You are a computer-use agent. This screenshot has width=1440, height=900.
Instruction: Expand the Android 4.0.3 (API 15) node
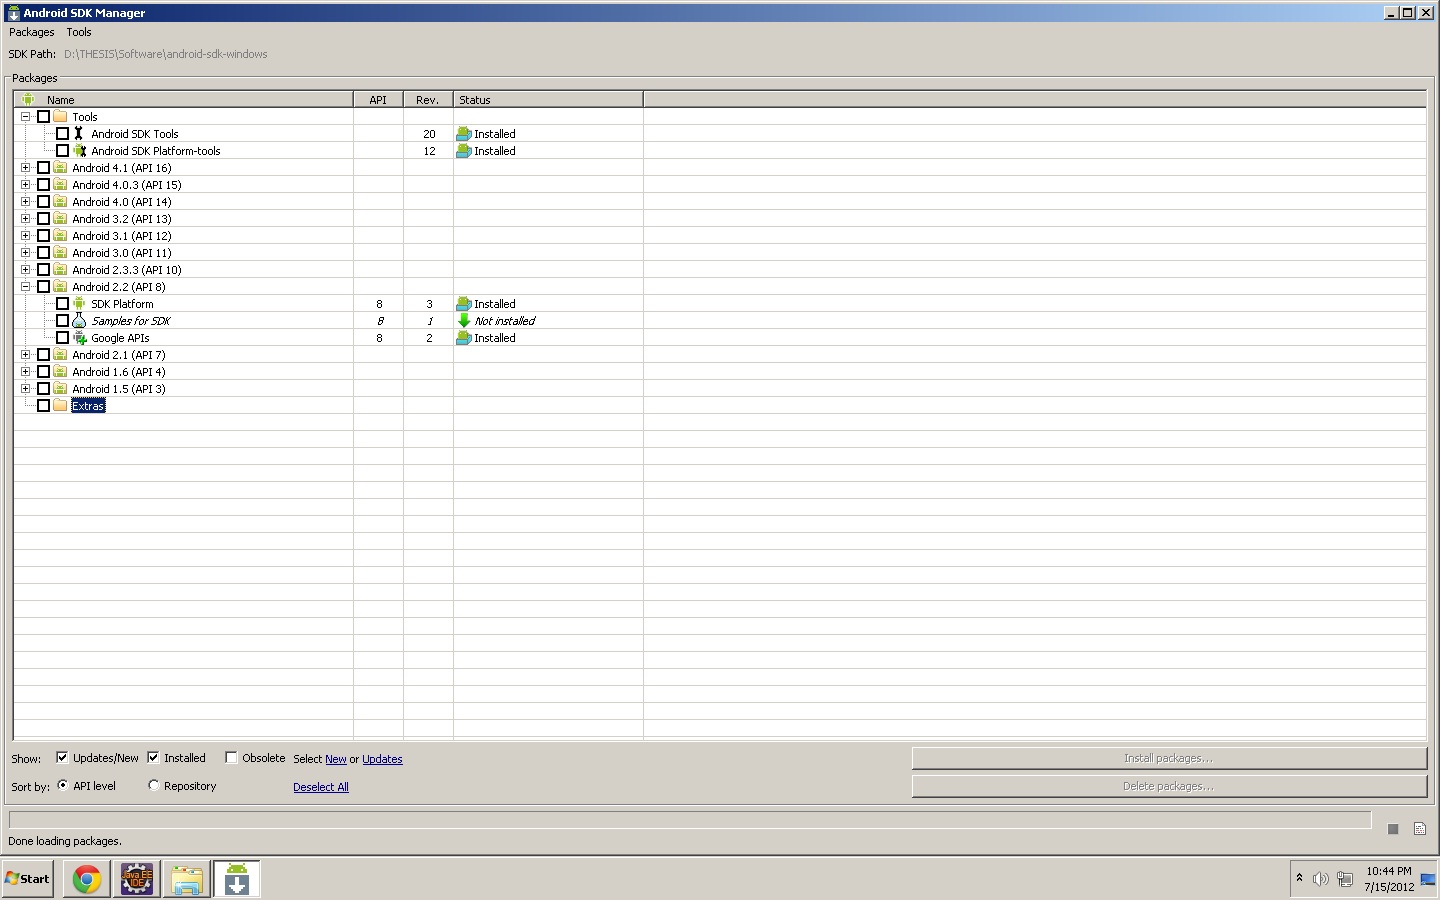25,184
